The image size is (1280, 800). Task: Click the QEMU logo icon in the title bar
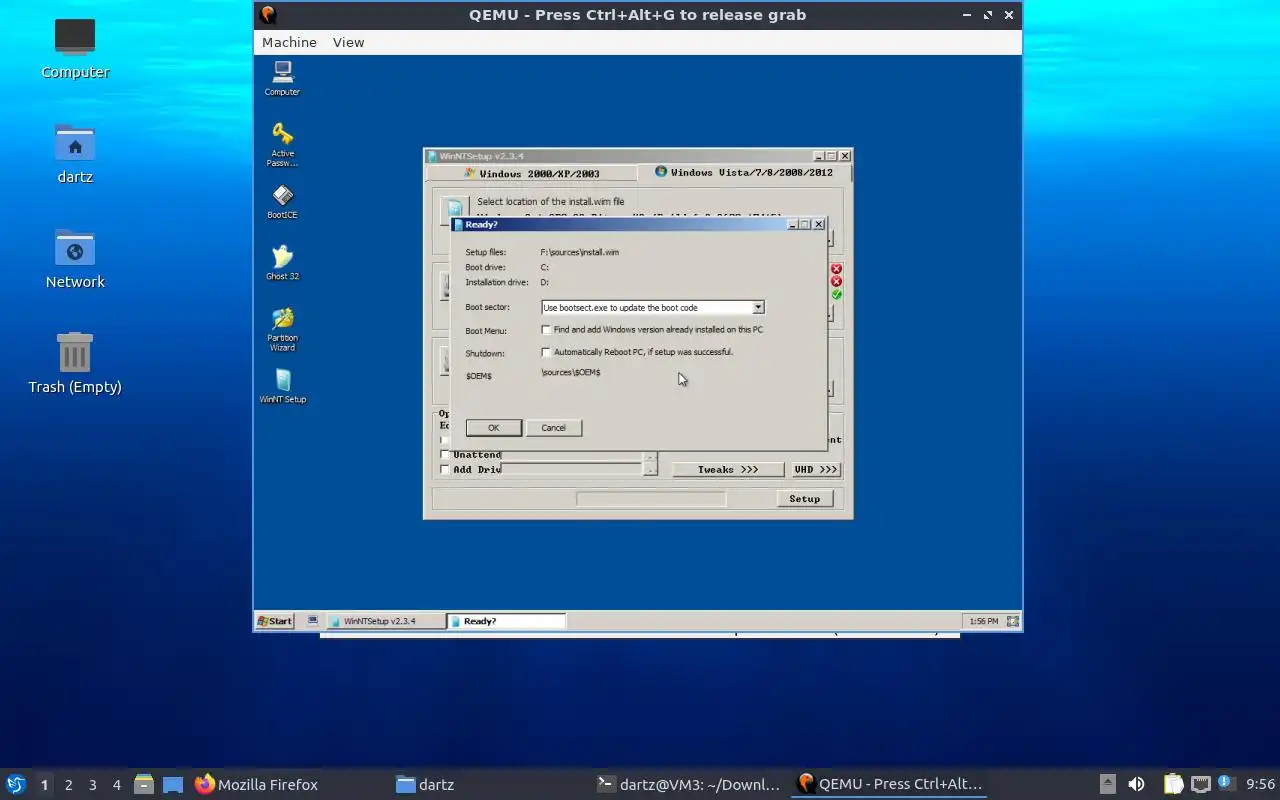coord(267,15)
